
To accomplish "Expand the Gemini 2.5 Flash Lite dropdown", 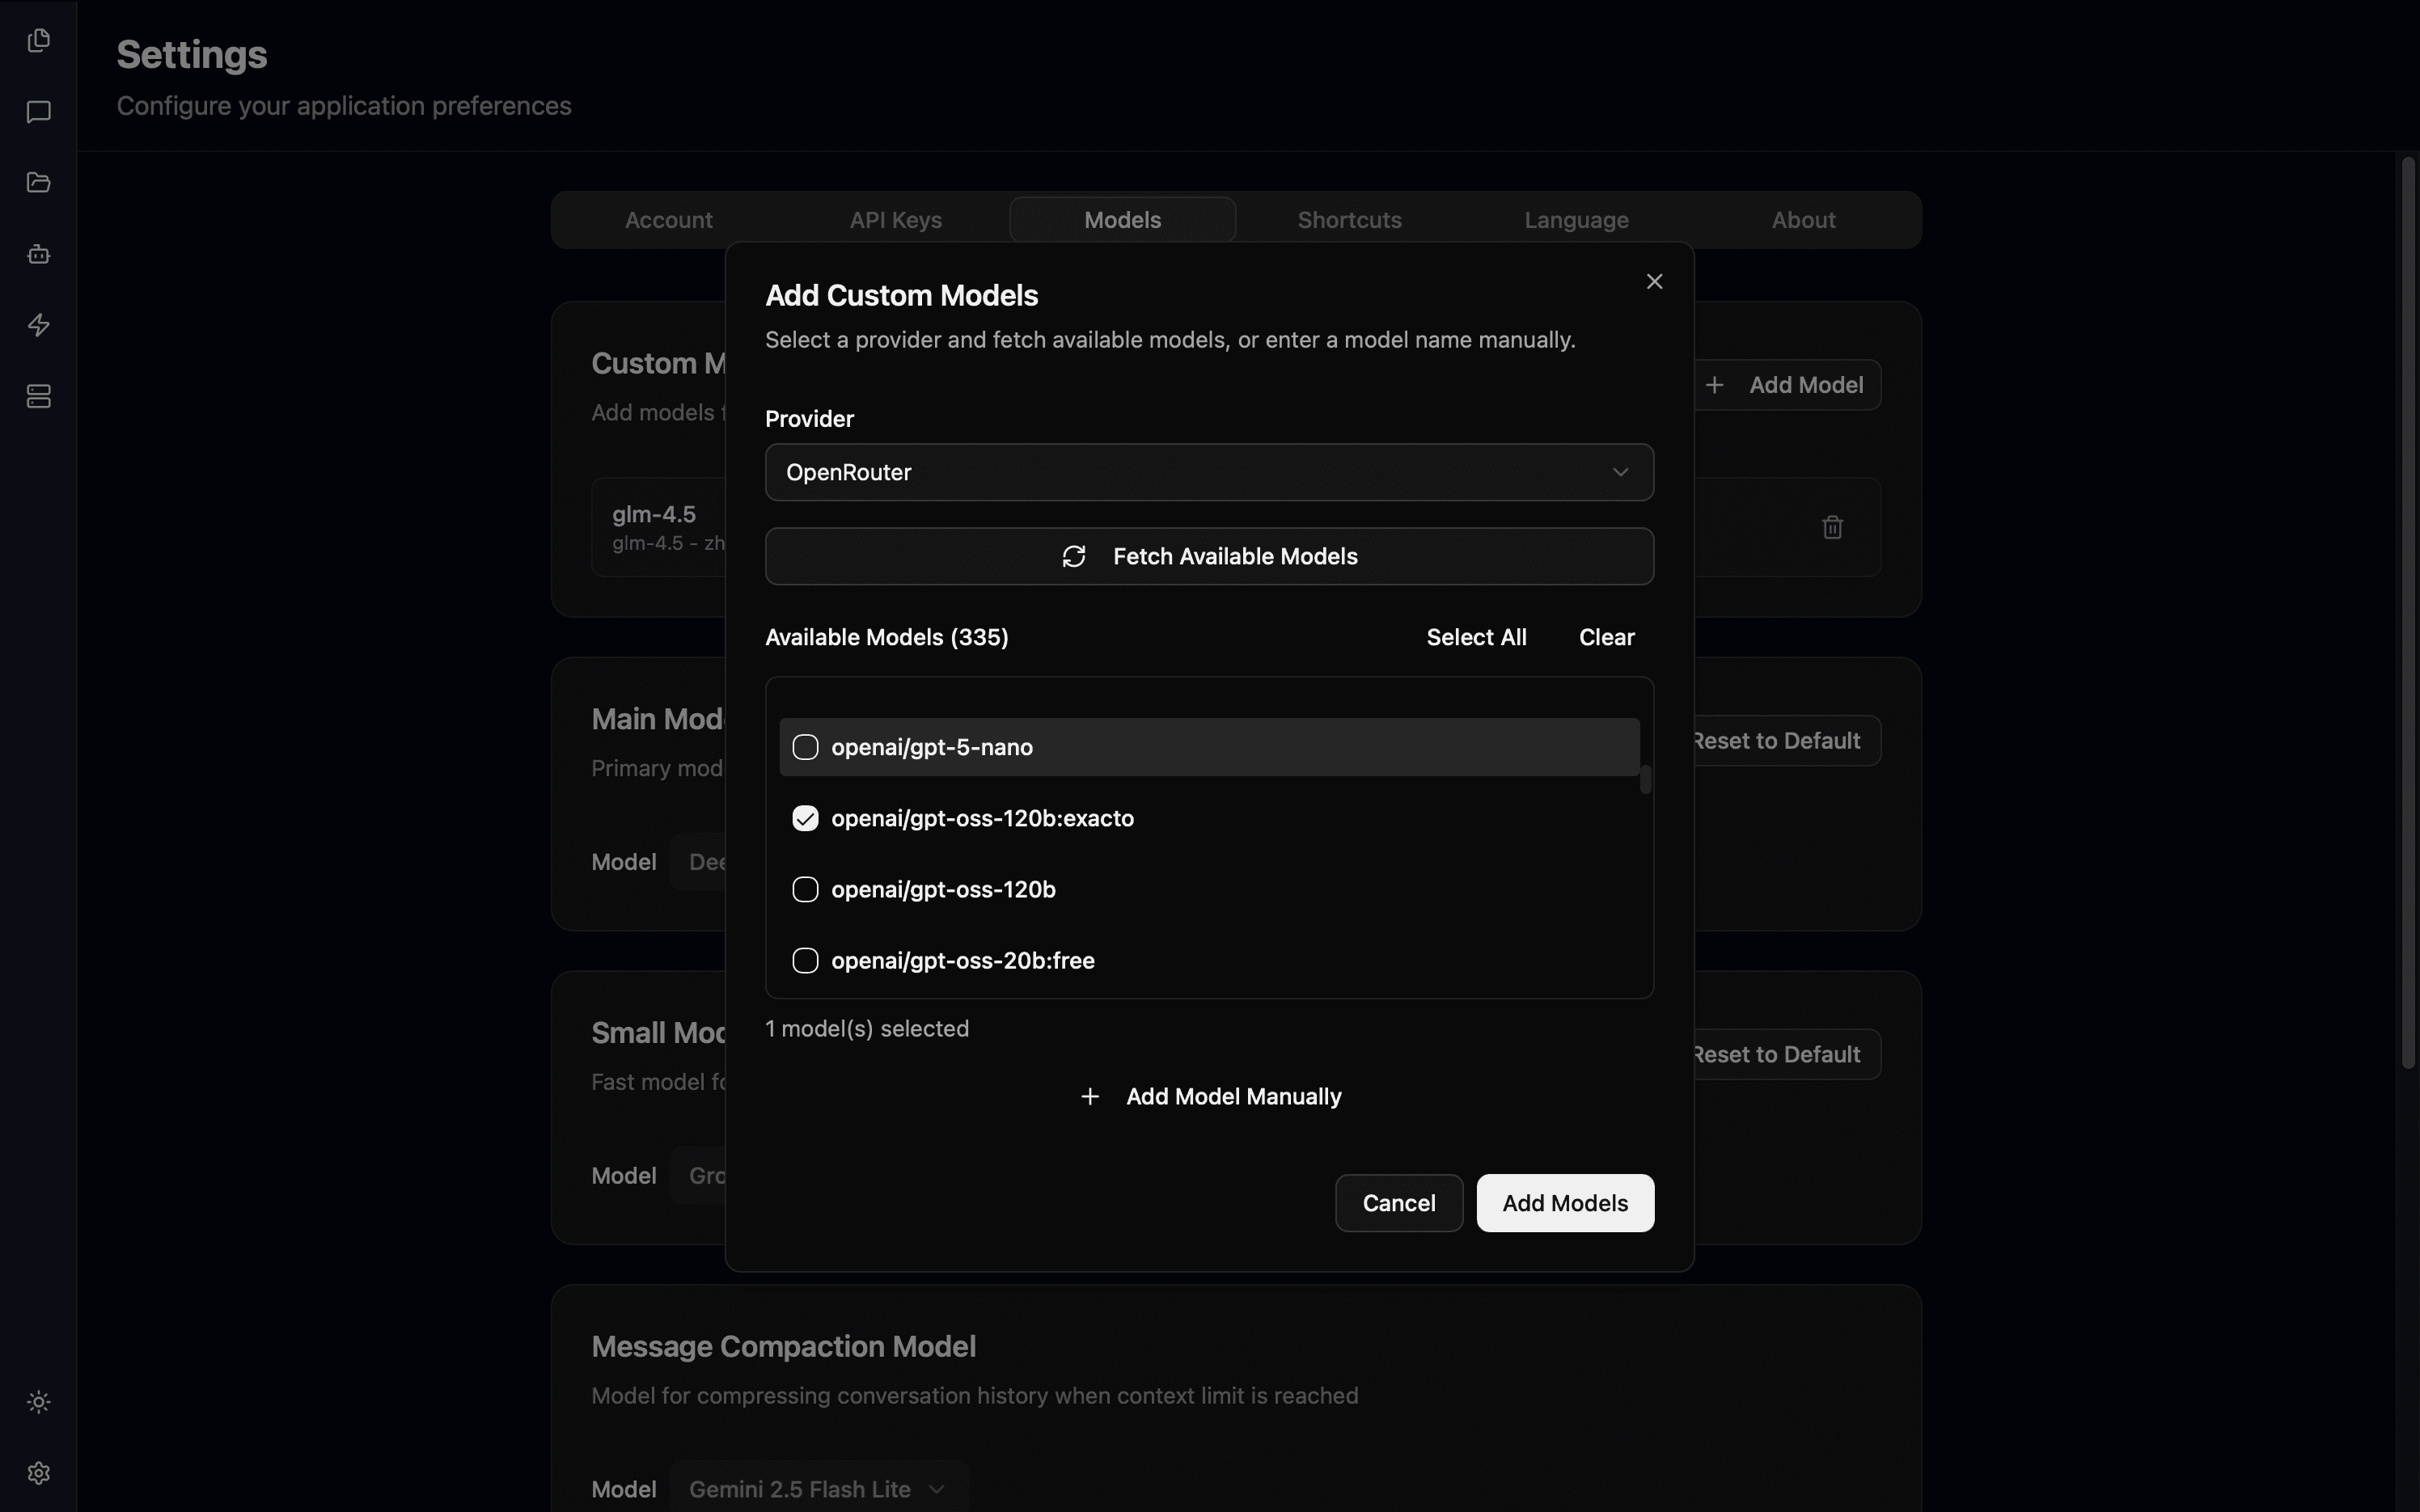I will tap(818, 1488).
